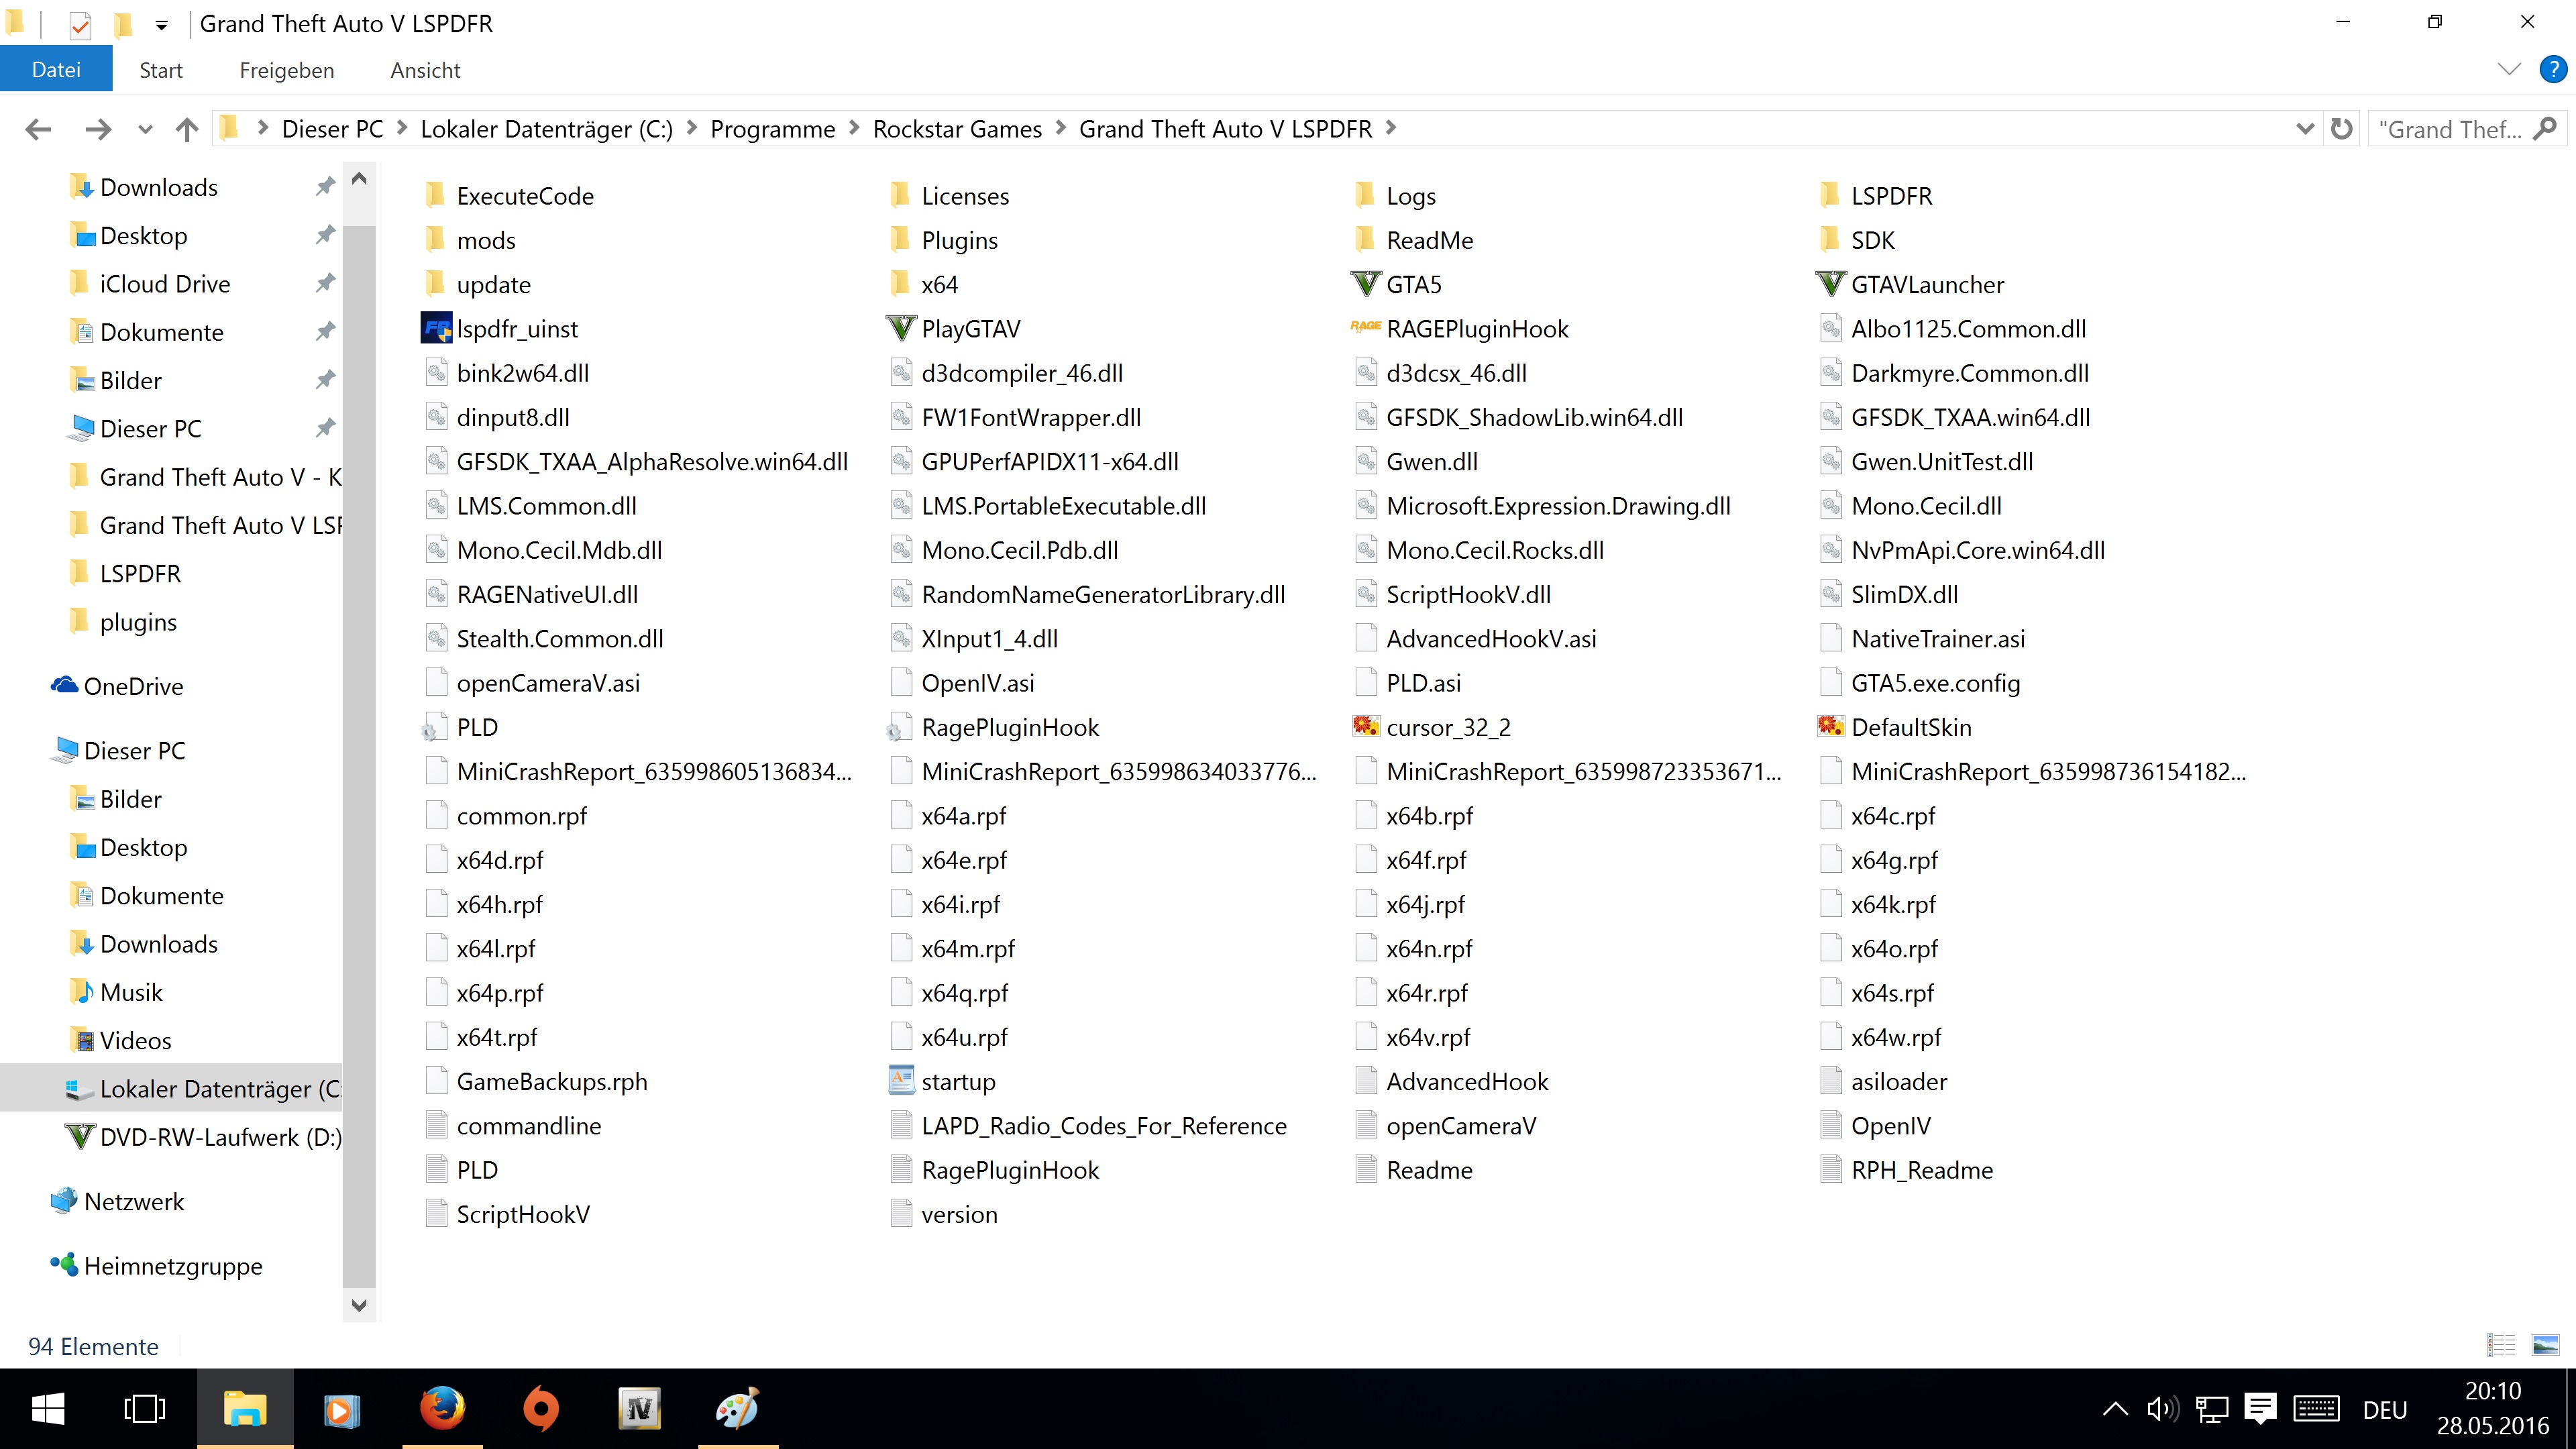
Task: Launch Firefox from the taskbar
Action: pyautogui.click(x=442, y=1409)
